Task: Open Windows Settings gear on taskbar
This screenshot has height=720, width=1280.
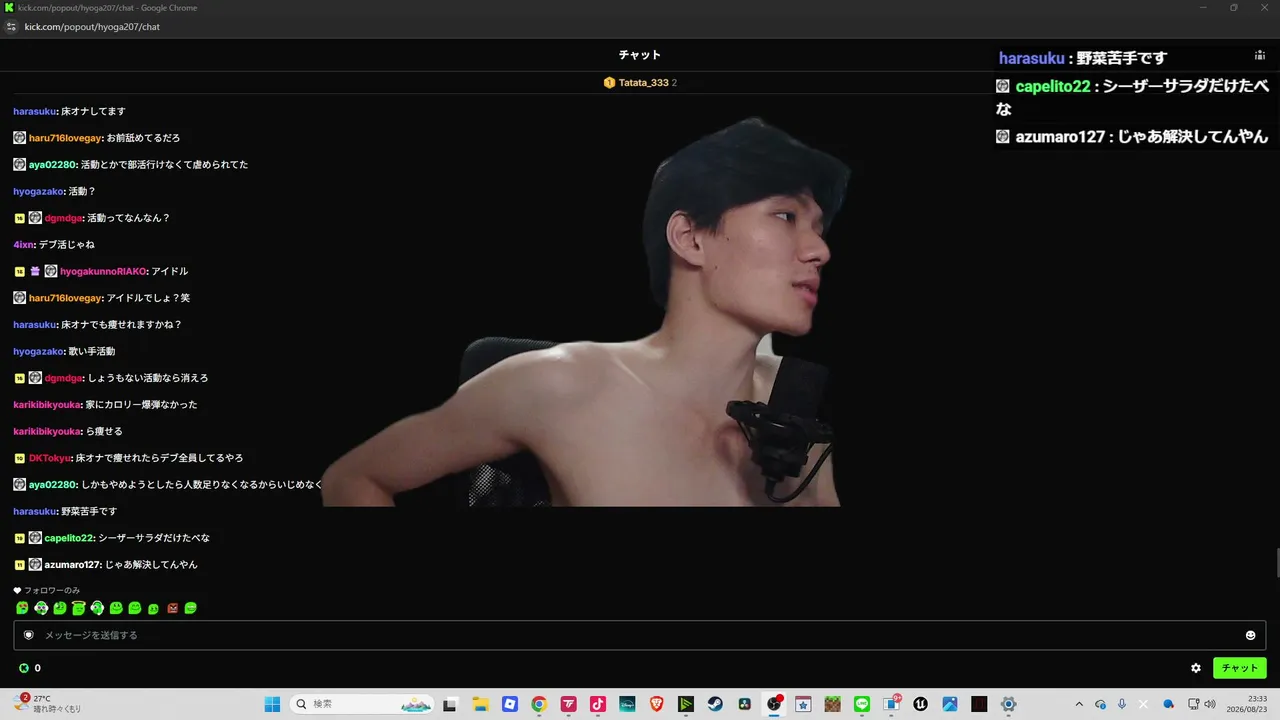Action: [x=1008, y=704]
